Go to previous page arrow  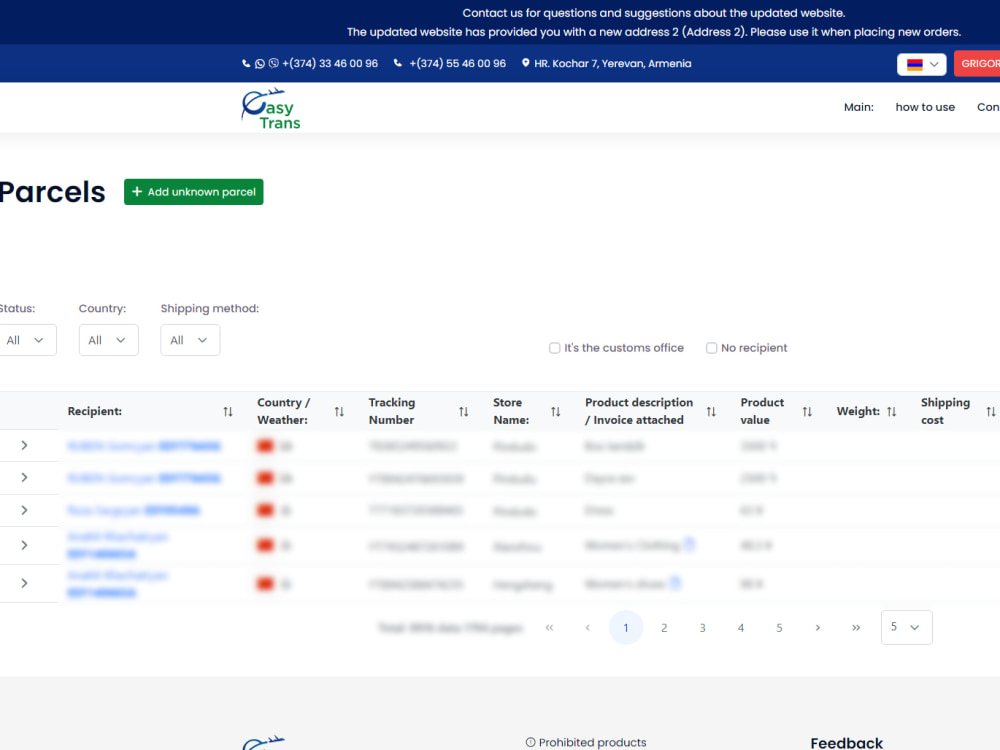(587, 628)
